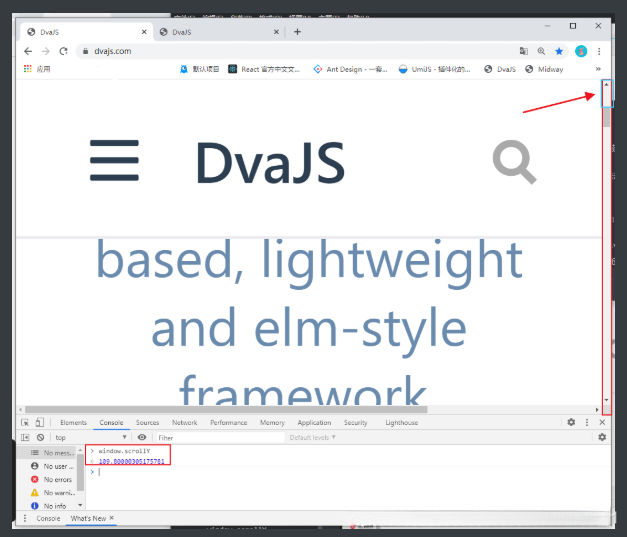Switch to the Security panel
Screen dimensions: 627x537
[355, 423]
